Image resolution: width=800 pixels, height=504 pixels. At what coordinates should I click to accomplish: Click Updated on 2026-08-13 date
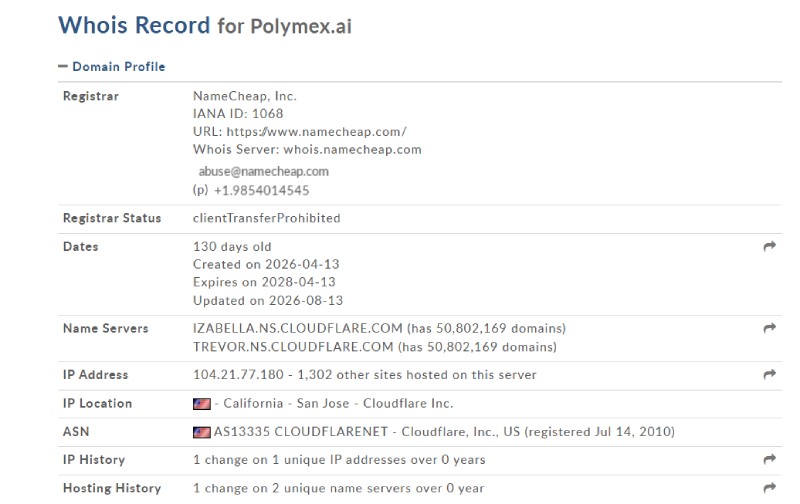click(x=268, y=300)
